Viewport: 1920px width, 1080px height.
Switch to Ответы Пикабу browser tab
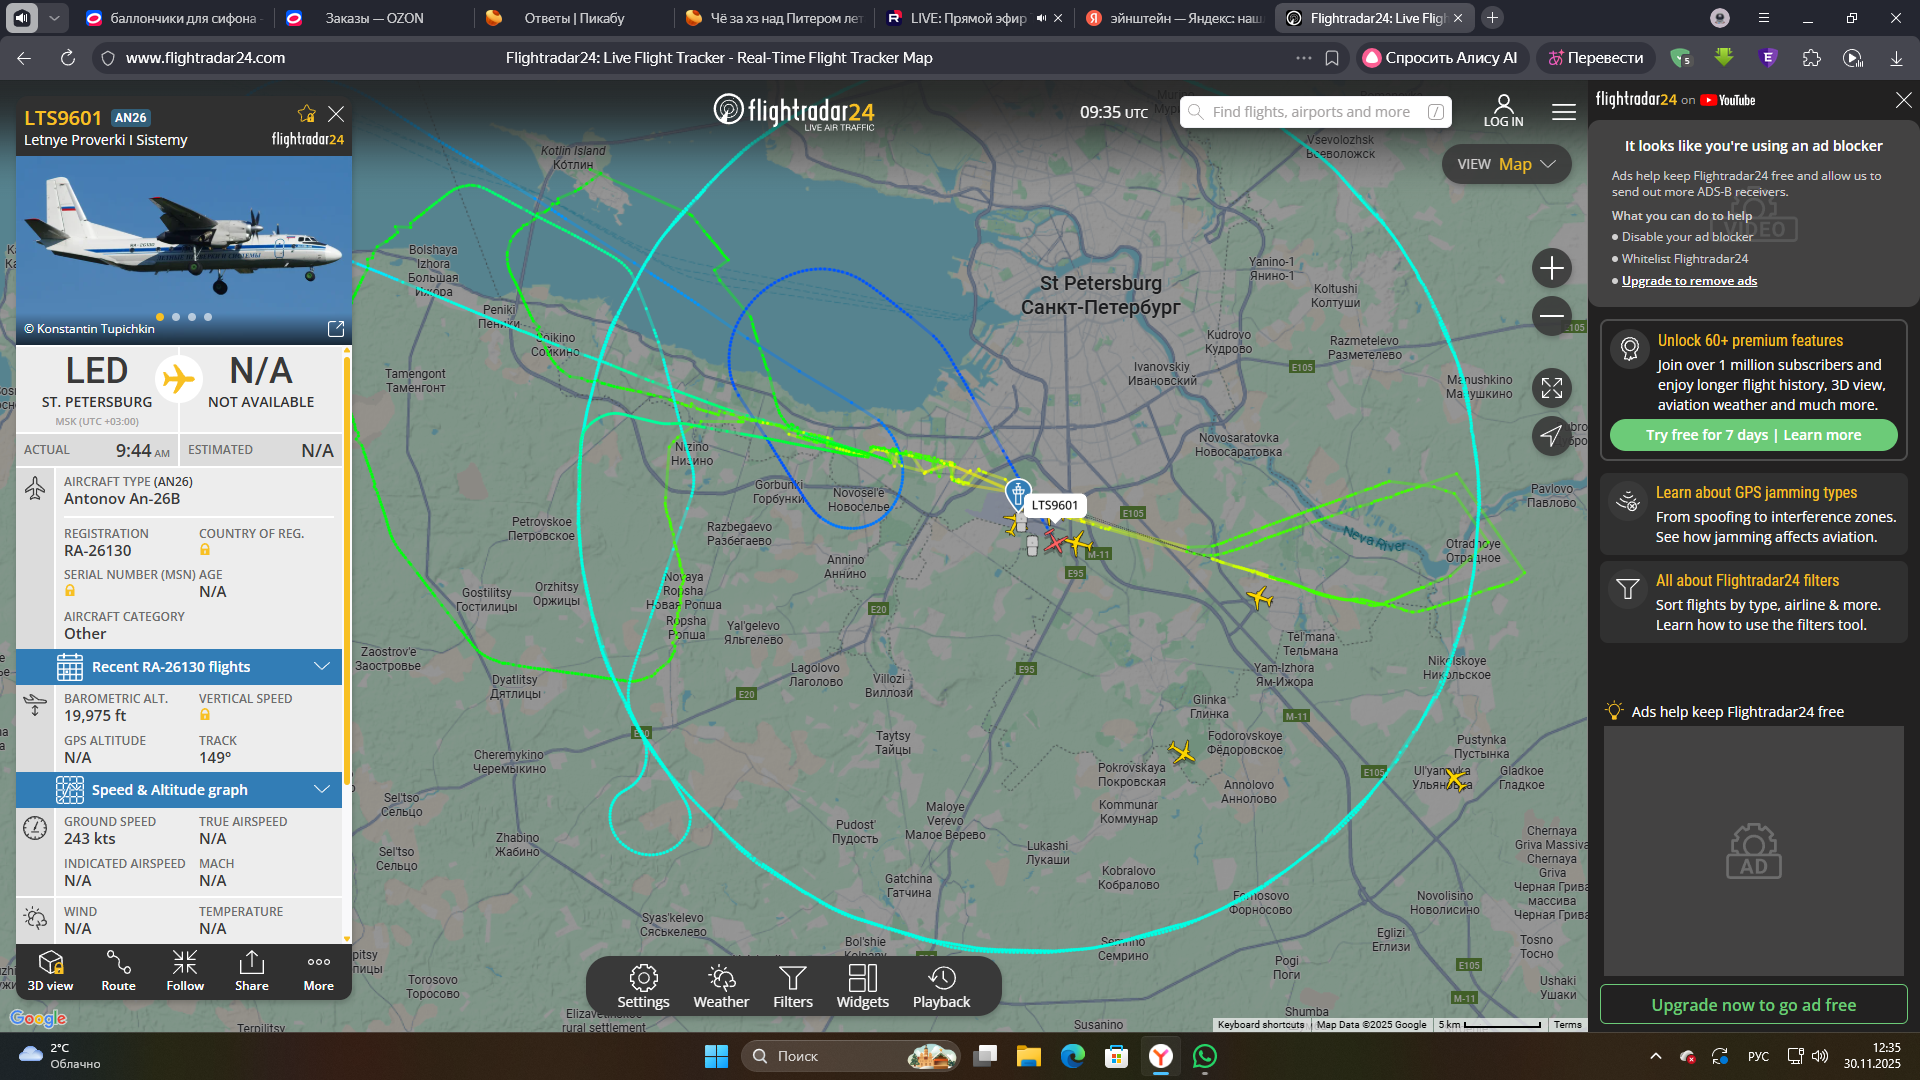point(572,18)
